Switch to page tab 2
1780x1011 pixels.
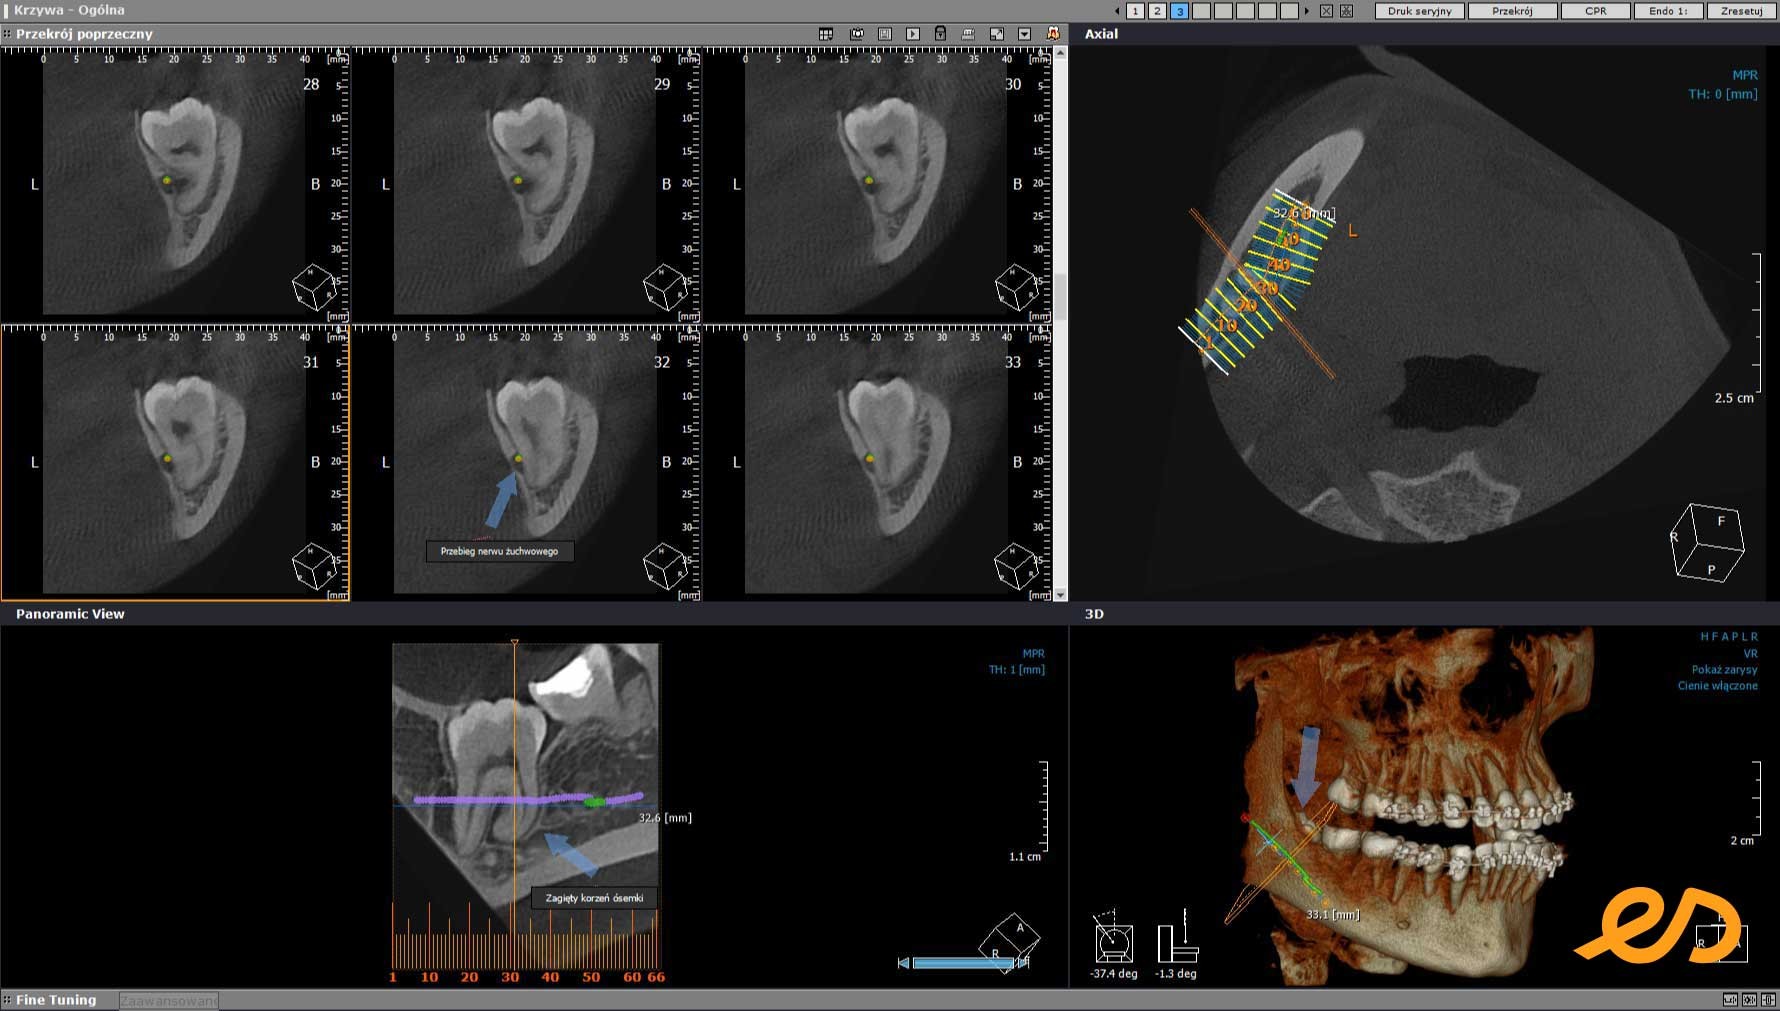pos(1157,11)
